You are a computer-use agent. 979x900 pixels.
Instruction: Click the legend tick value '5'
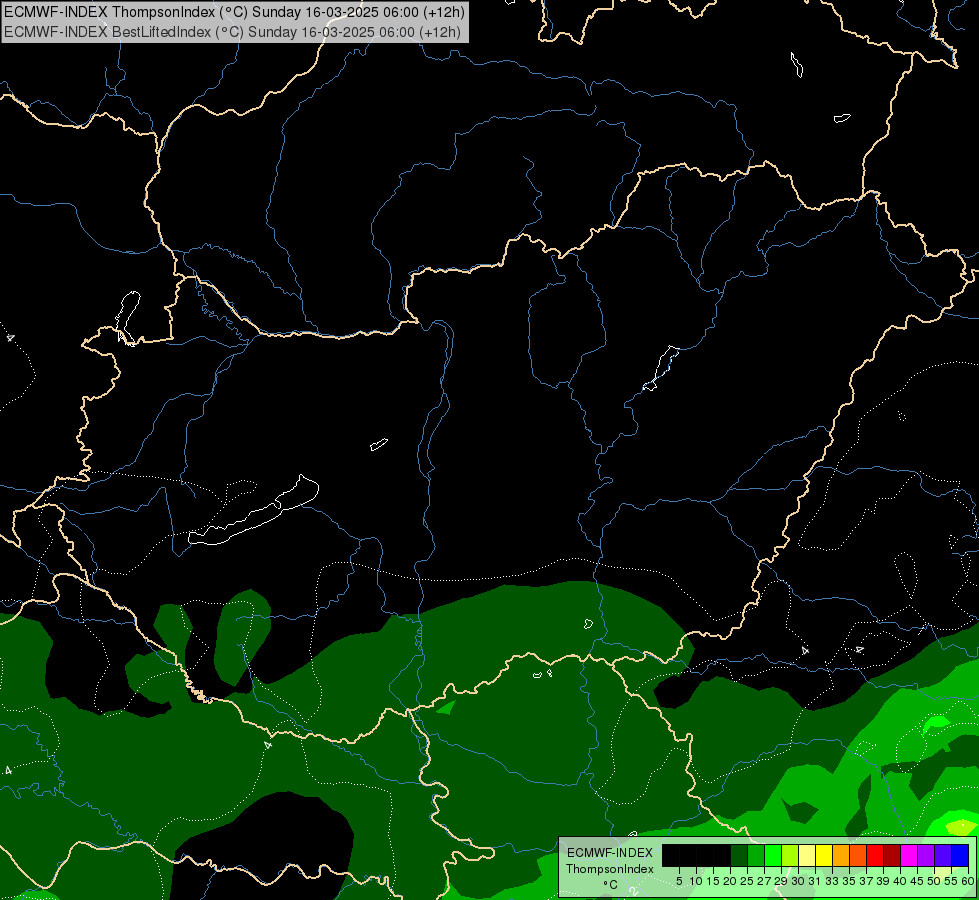pos(679,881)
